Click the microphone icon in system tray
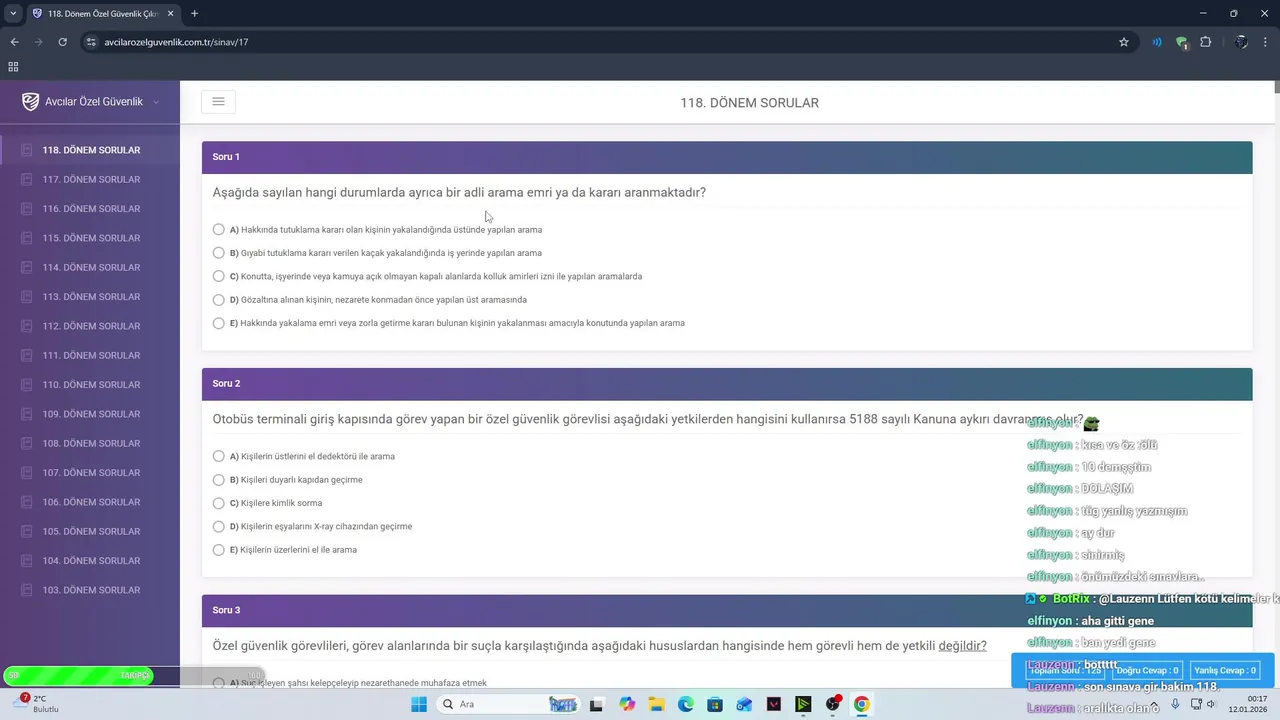Screen dimensions: 1280x720 point(1175,704)
